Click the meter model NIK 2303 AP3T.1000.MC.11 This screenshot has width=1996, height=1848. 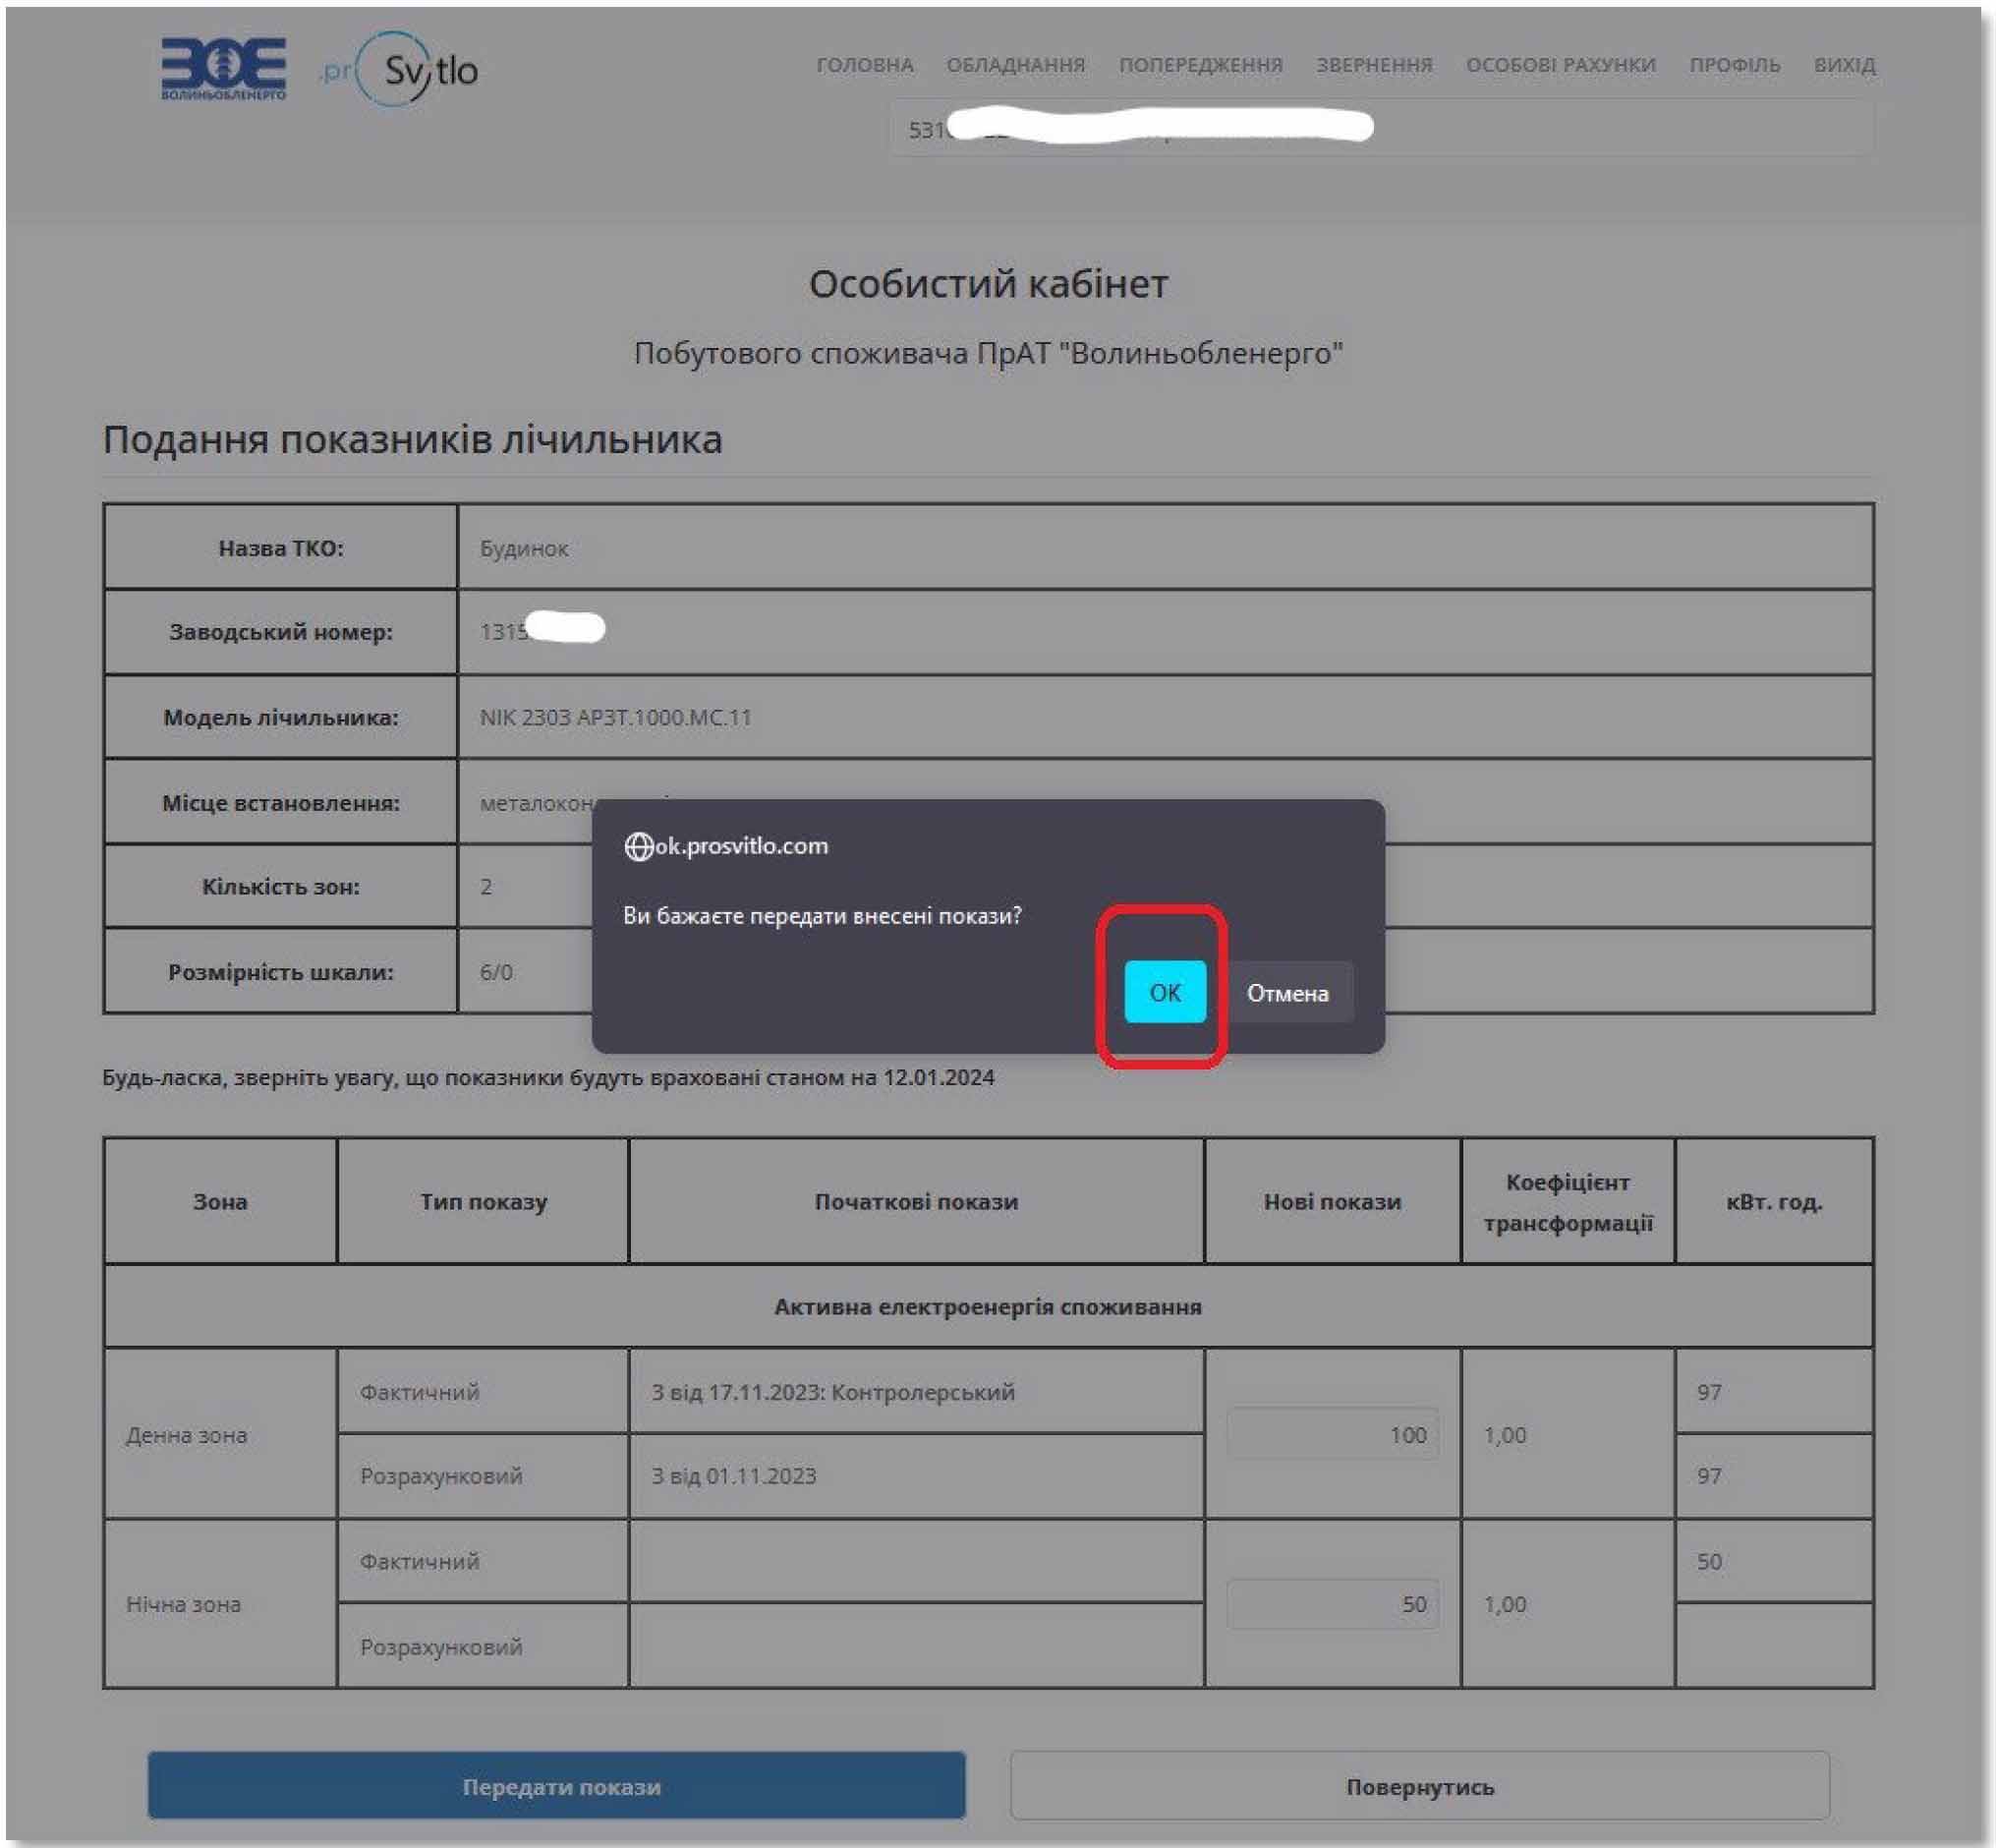[615, 717]
